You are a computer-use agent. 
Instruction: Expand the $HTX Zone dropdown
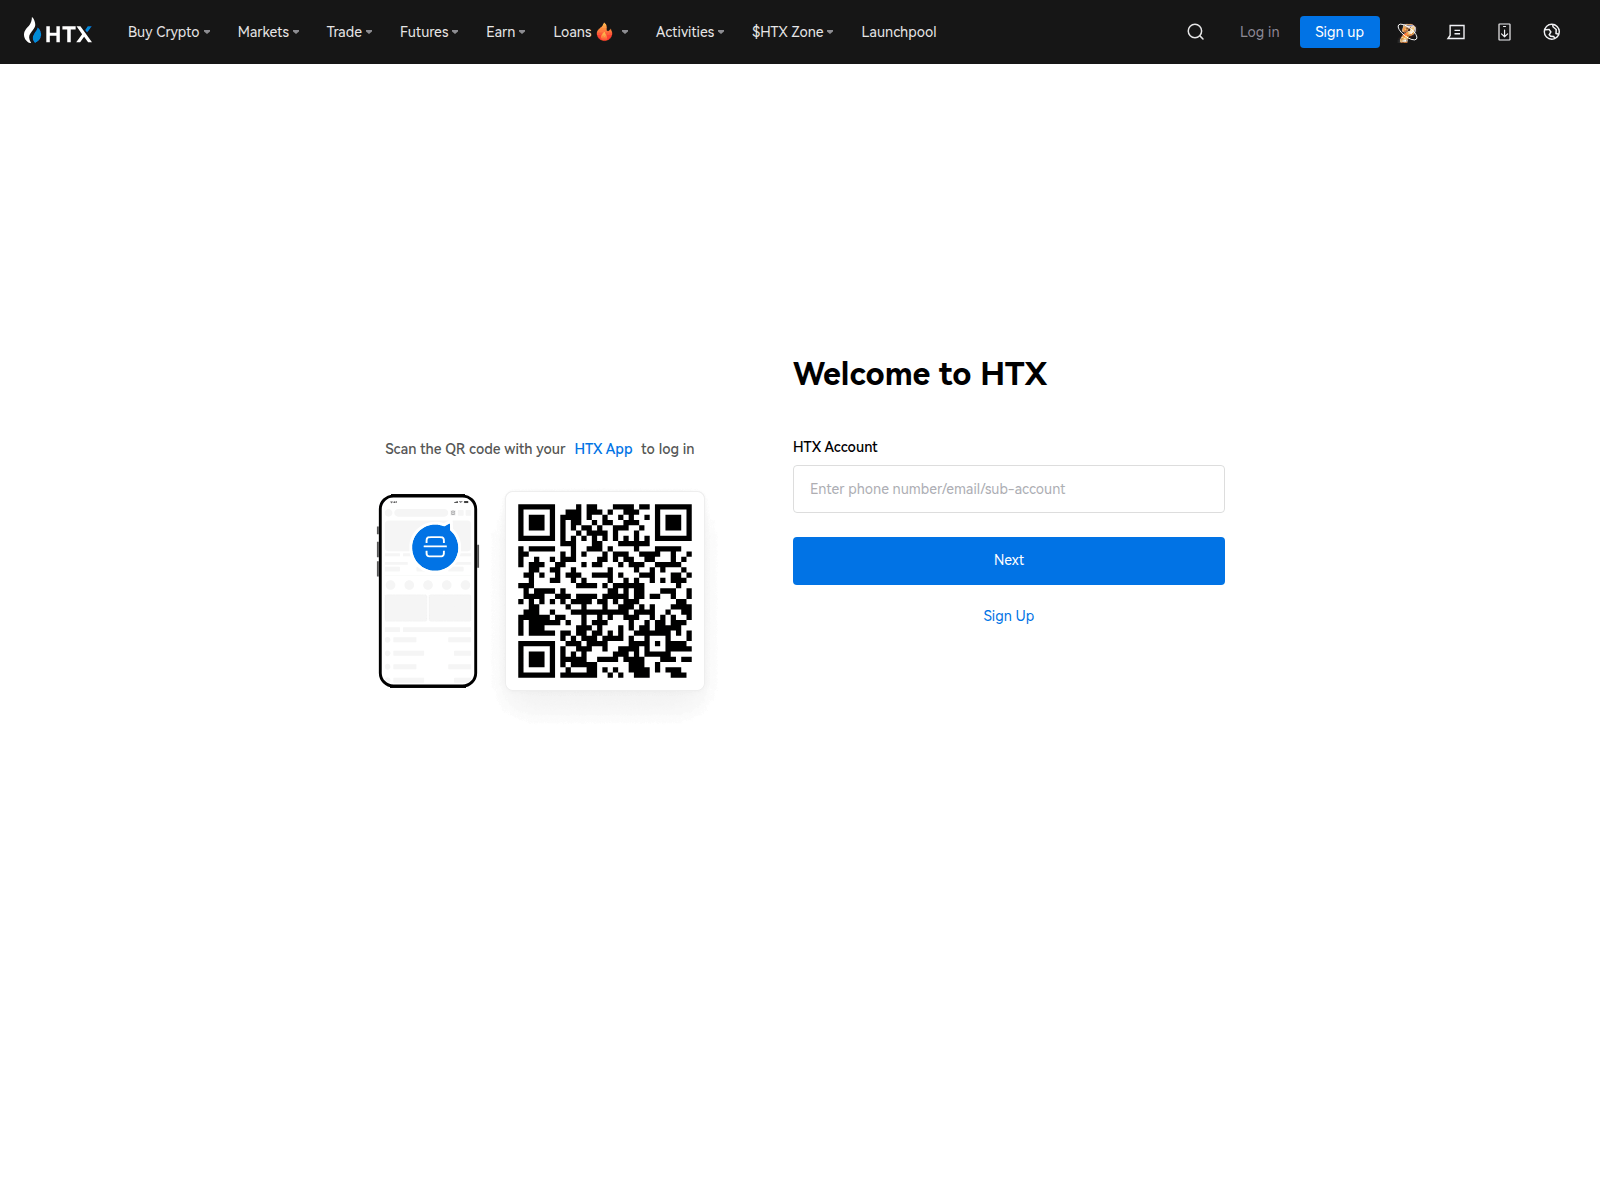pos(792,32)
